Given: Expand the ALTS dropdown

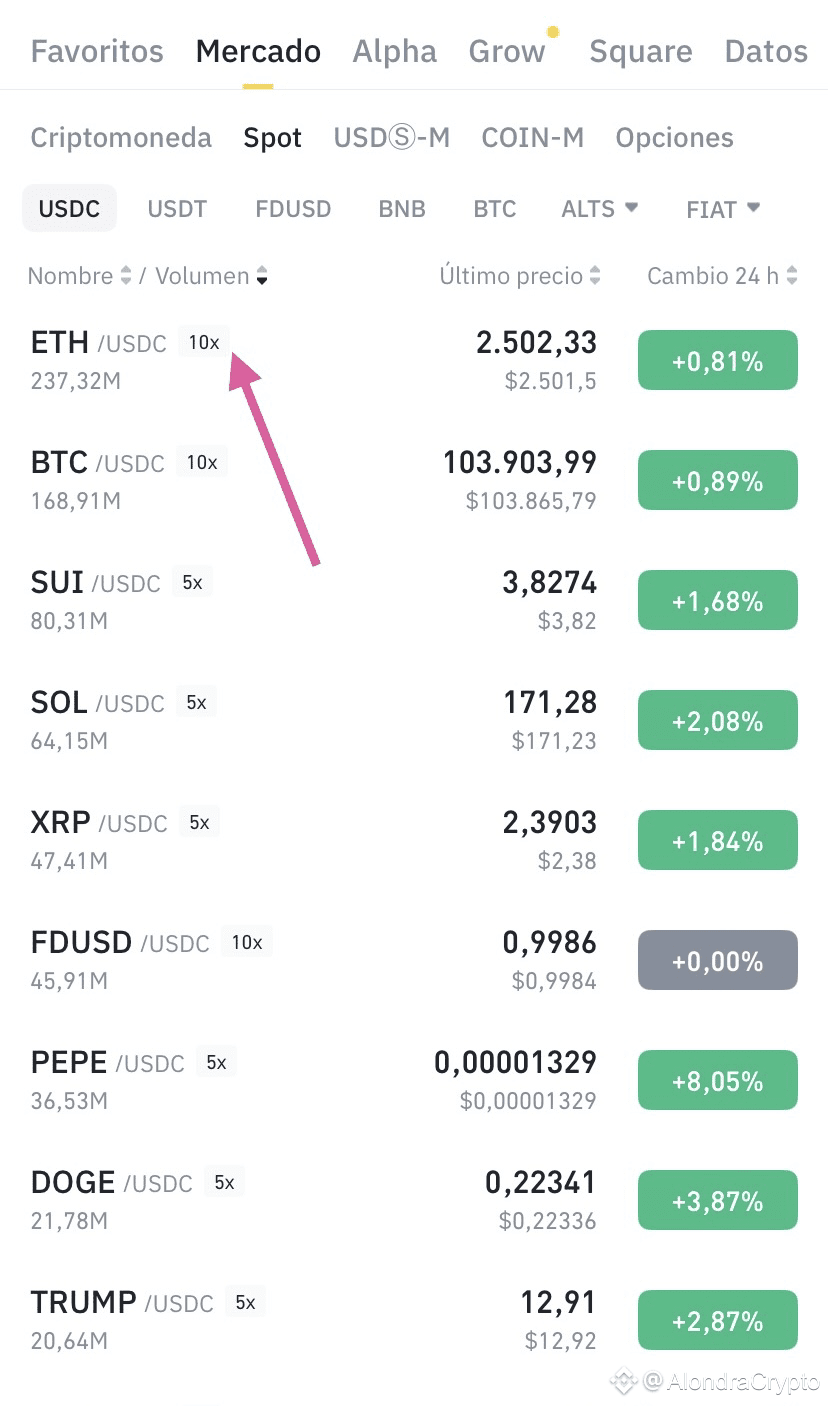Looking at the screenshot, I should [x=599, y=209].
